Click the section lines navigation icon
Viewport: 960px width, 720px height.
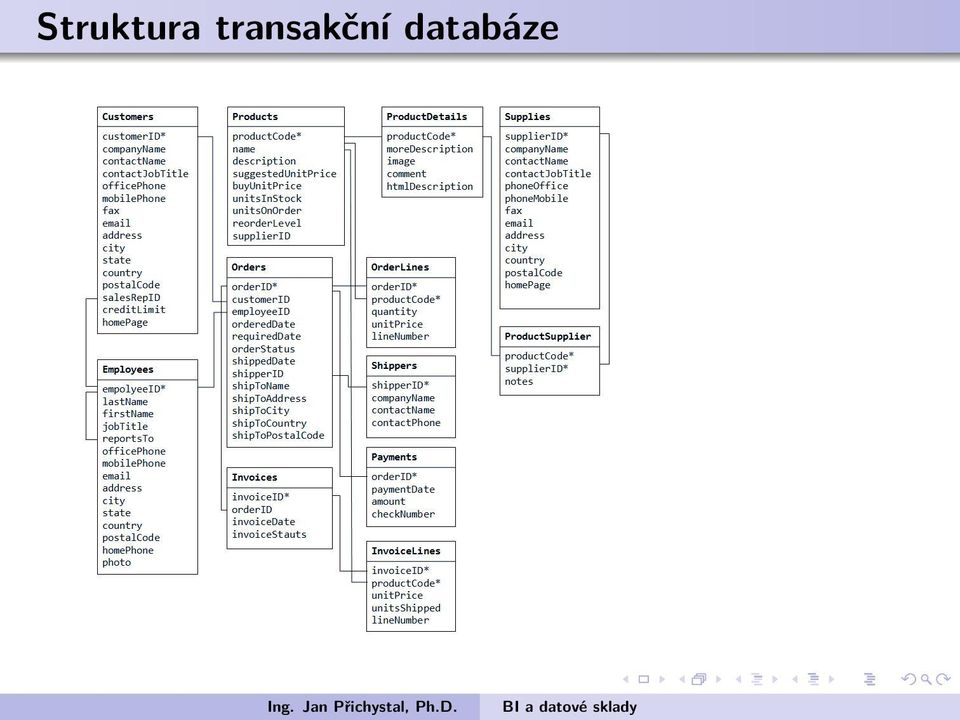tap(813, 679)
